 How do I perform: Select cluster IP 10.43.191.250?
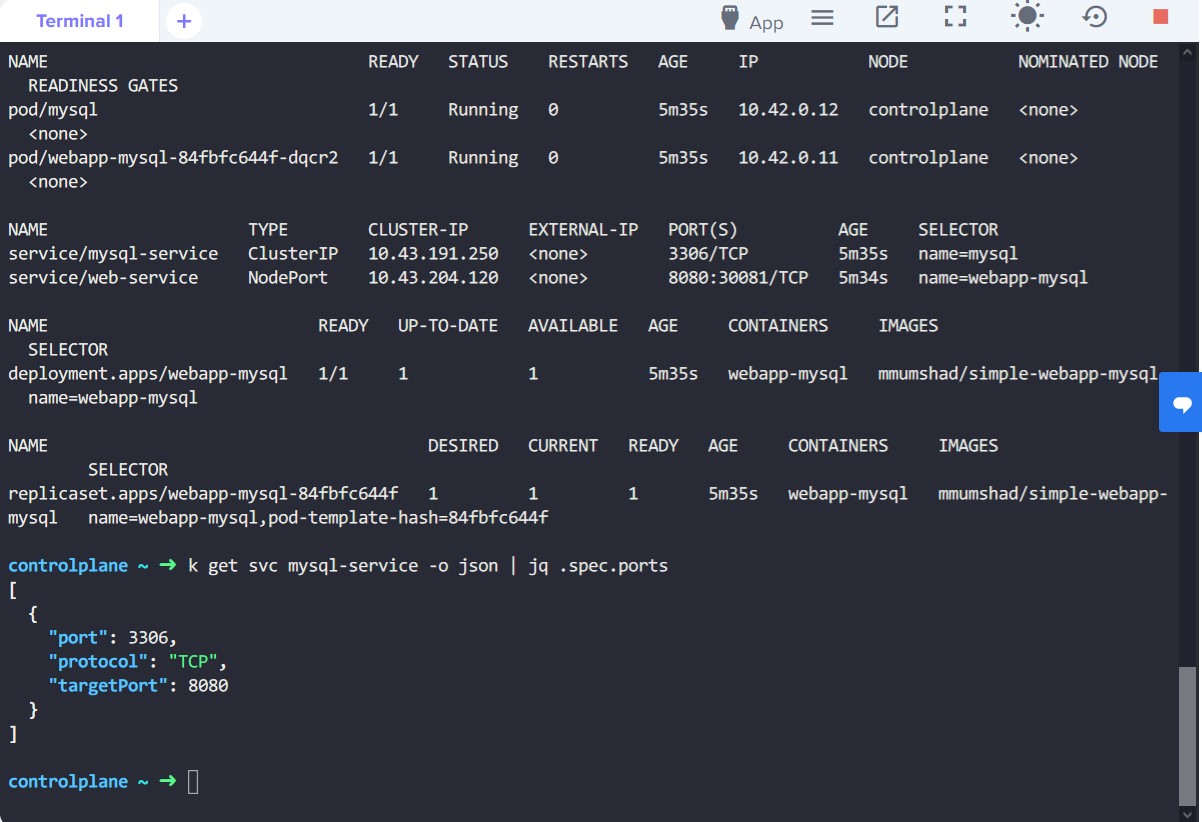click(x=433, y=254)
